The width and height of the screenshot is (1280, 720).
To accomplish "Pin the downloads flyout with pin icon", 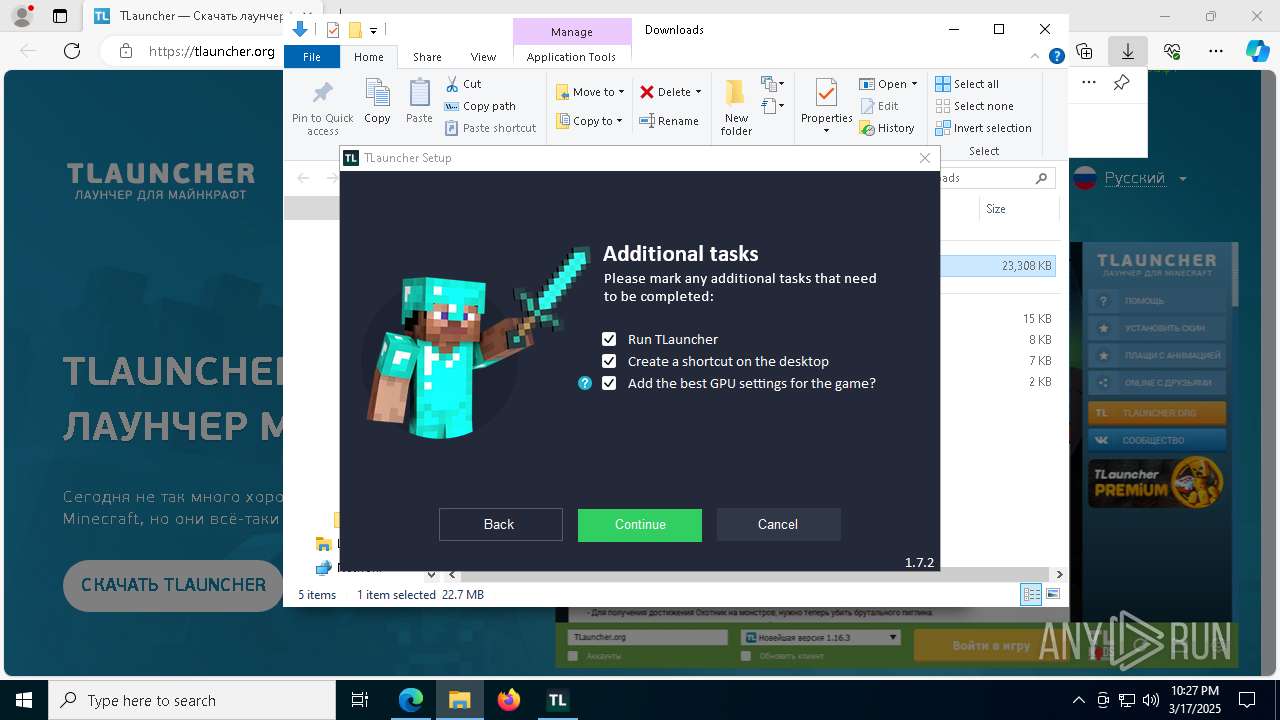I will coord(1122,83).
